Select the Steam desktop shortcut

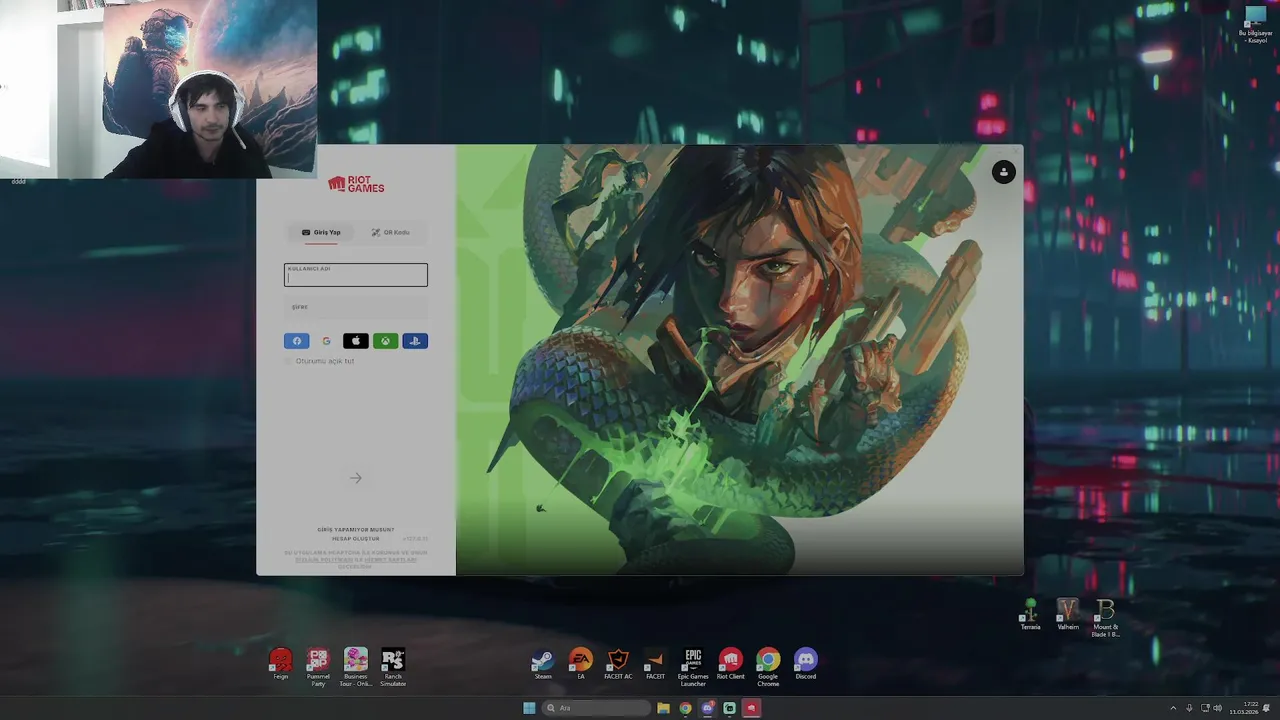pos(543,665)
